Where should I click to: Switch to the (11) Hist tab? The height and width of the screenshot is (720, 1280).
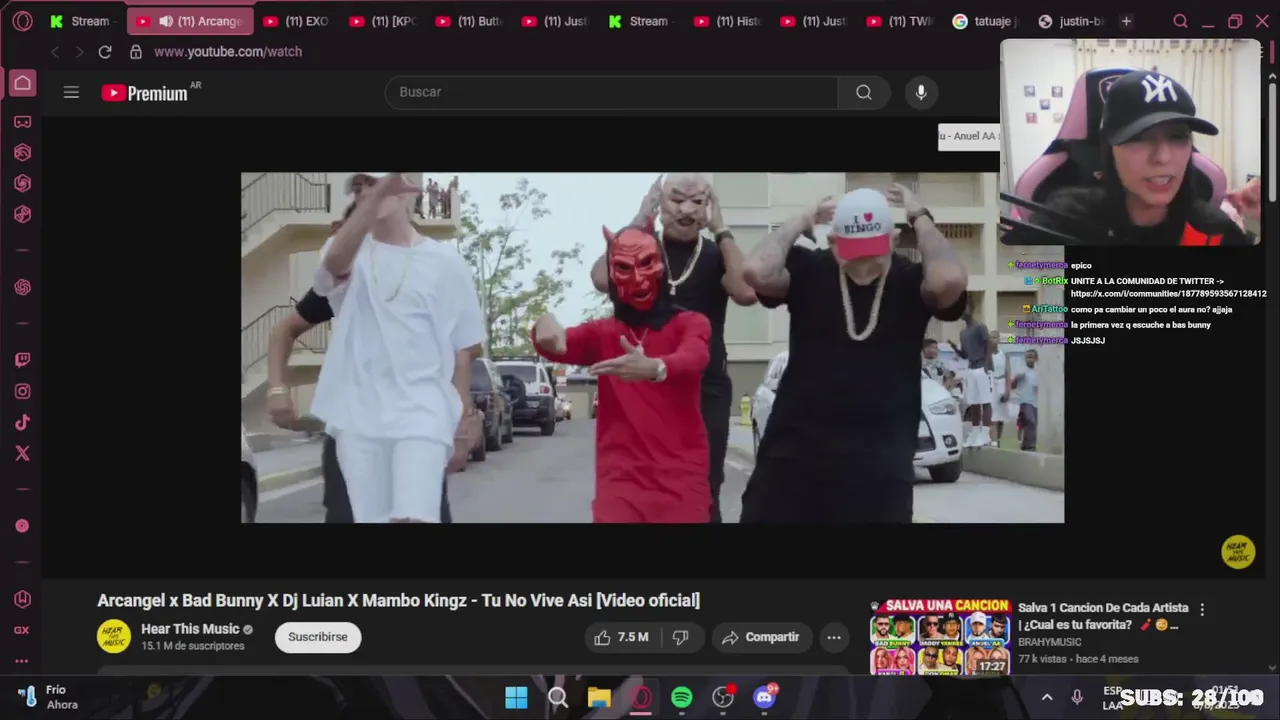point(727,21)
